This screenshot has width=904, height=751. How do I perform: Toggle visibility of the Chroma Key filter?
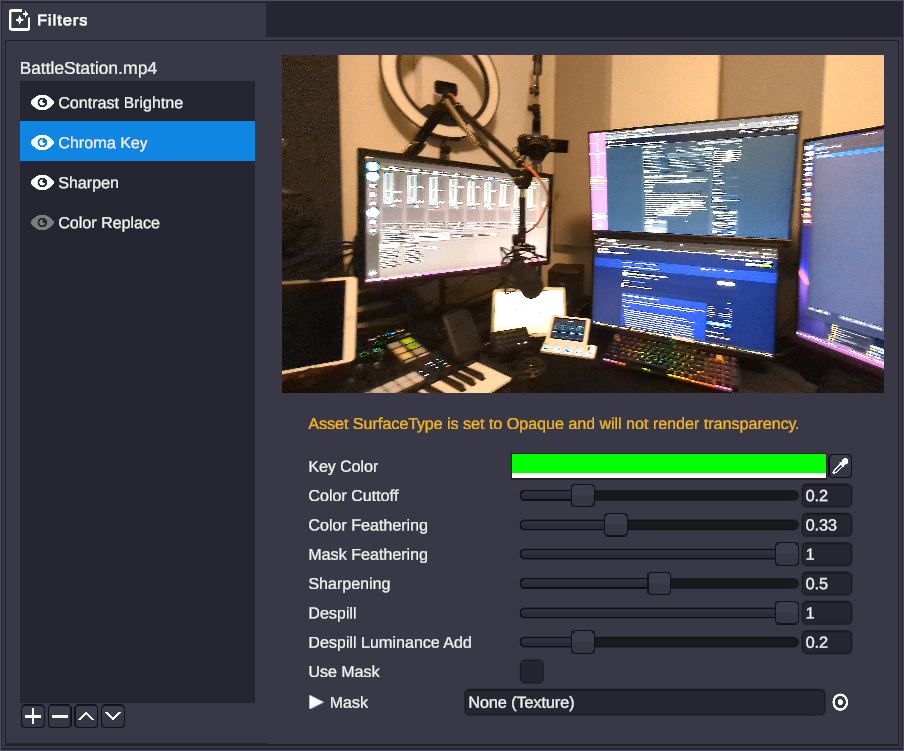[x=42, y=143]
